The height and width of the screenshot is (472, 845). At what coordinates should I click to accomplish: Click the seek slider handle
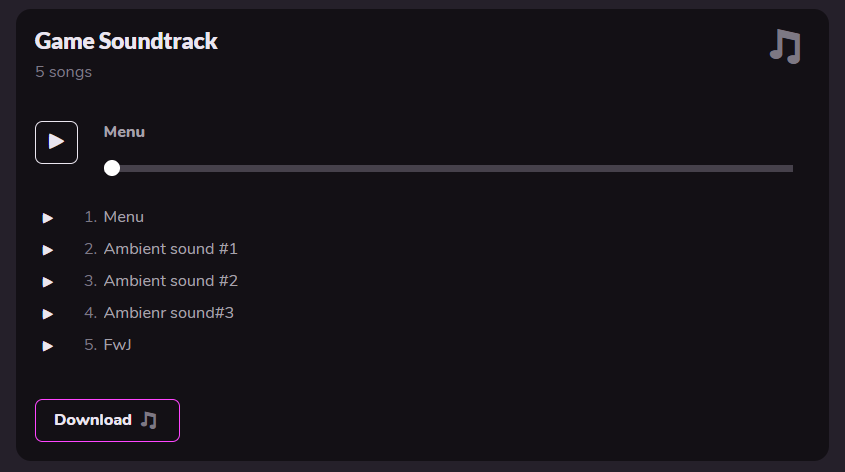click(x=112, y=168)
